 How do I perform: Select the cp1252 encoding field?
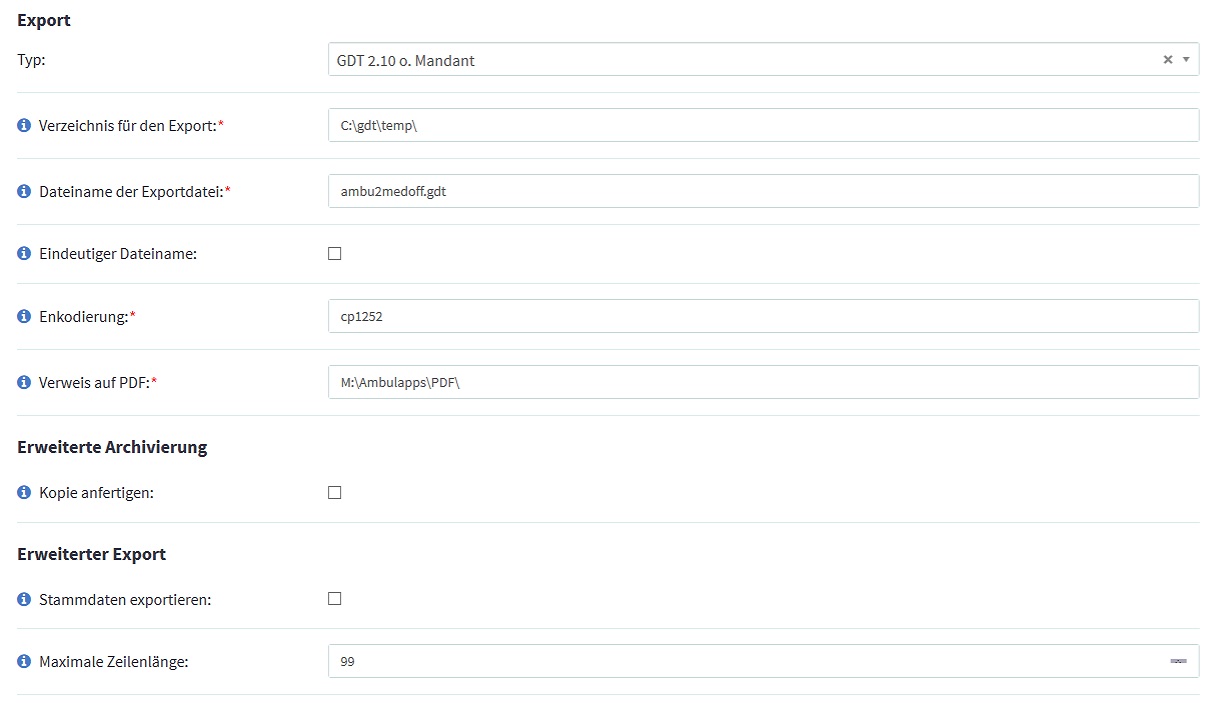(764, 316)
